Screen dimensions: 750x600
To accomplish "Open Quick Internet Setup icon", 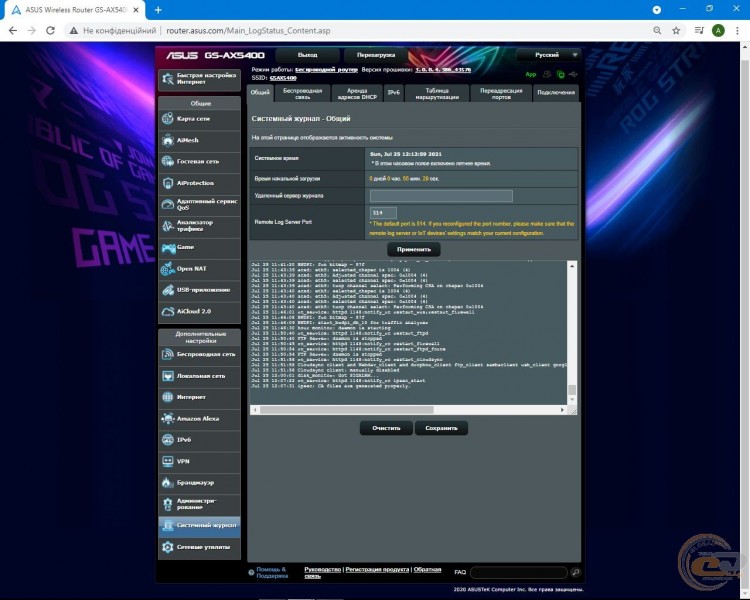I will 167,79.
